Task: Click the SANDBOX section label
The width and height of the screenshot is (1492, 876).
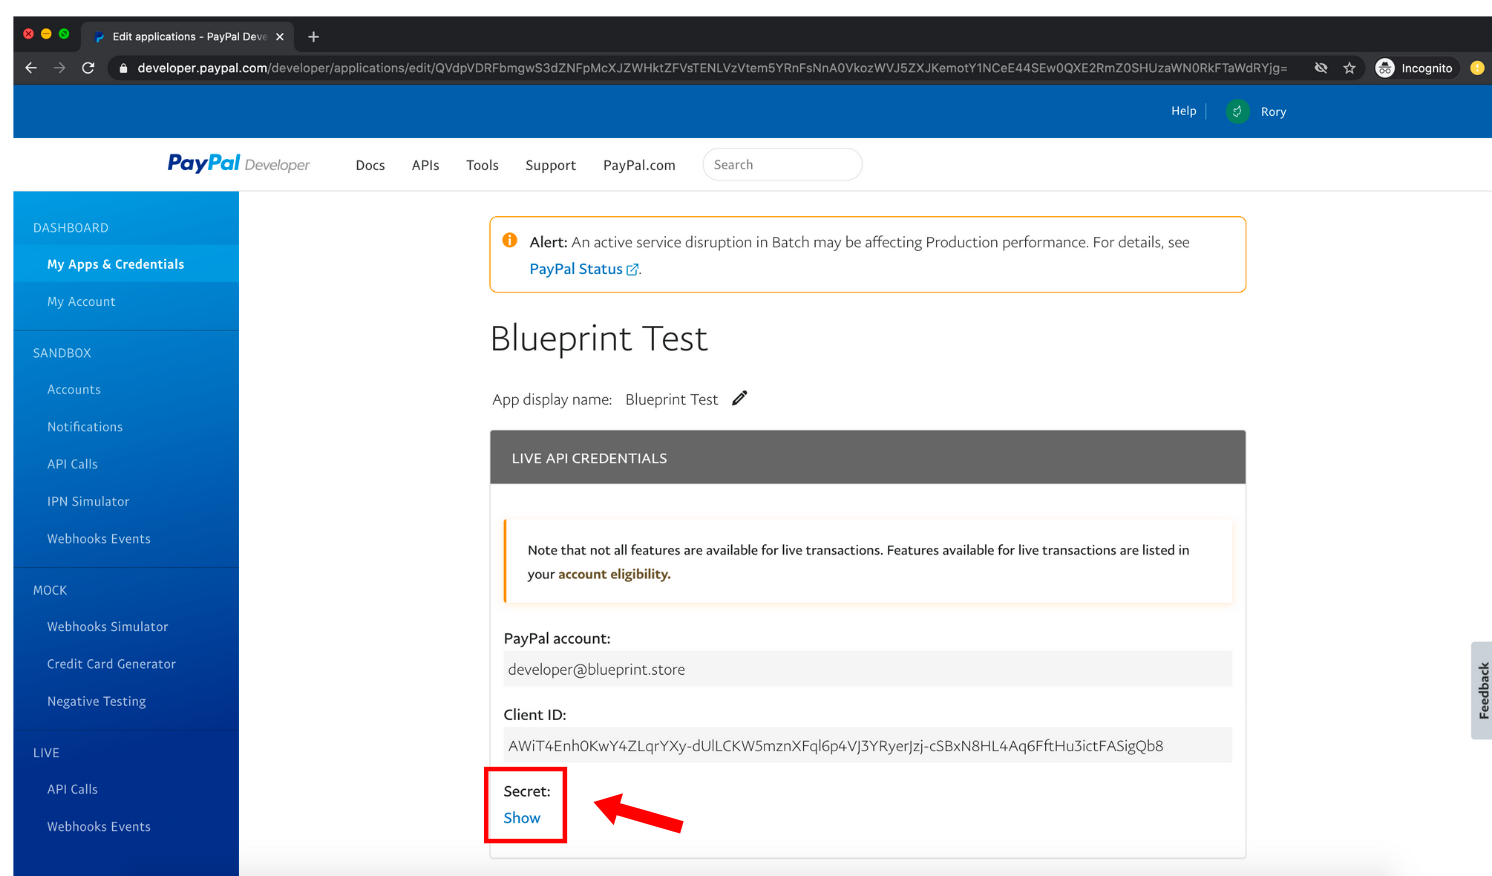Action: coord(62,353)
